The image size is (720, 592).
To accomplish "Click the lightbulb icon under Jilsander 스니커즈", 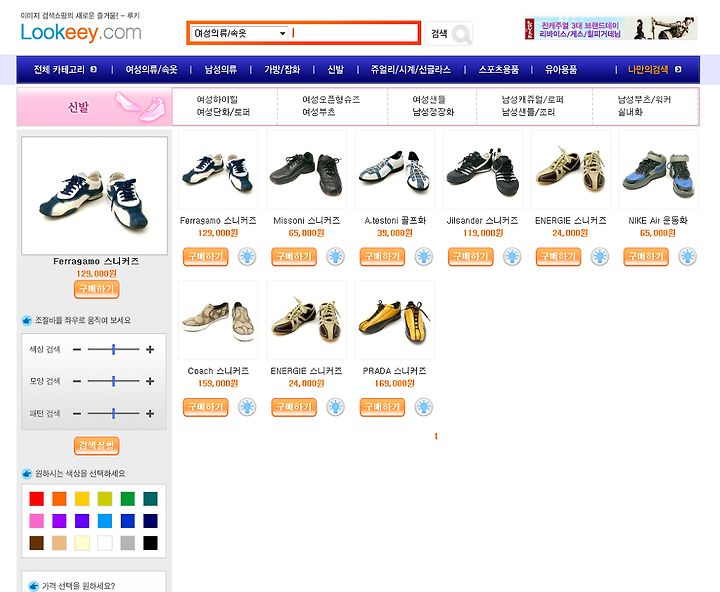I will tap(512, 257).
